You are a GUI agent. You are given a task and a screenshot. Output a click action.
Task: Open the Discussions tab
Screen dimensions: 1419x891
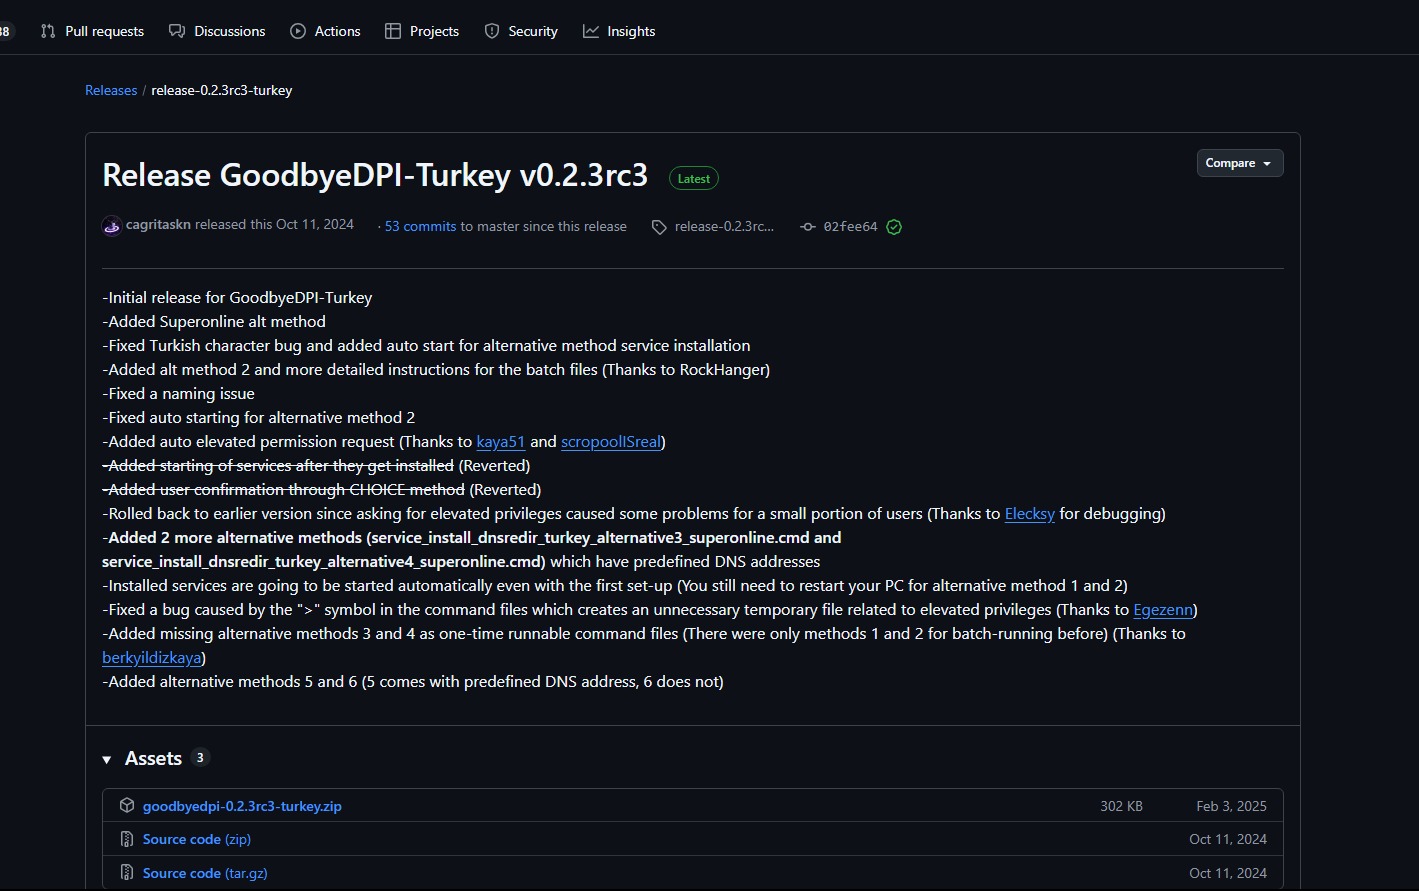coord(217,31)
